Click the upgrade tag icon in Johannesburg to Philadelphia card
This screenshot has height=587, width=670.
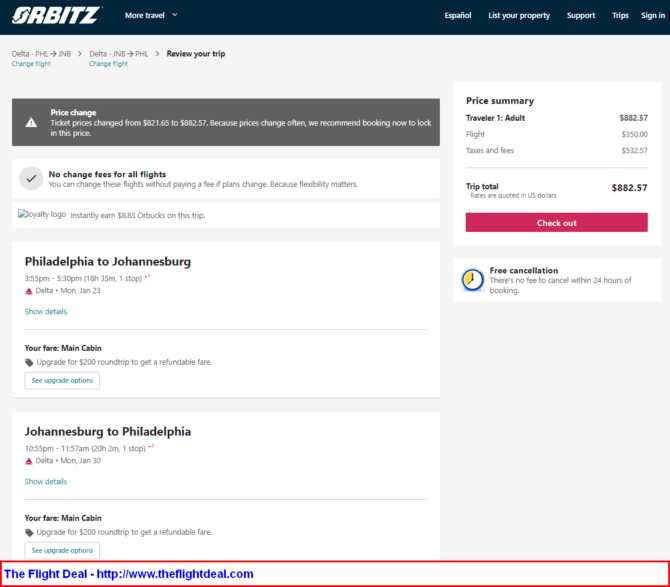point(29,532)
